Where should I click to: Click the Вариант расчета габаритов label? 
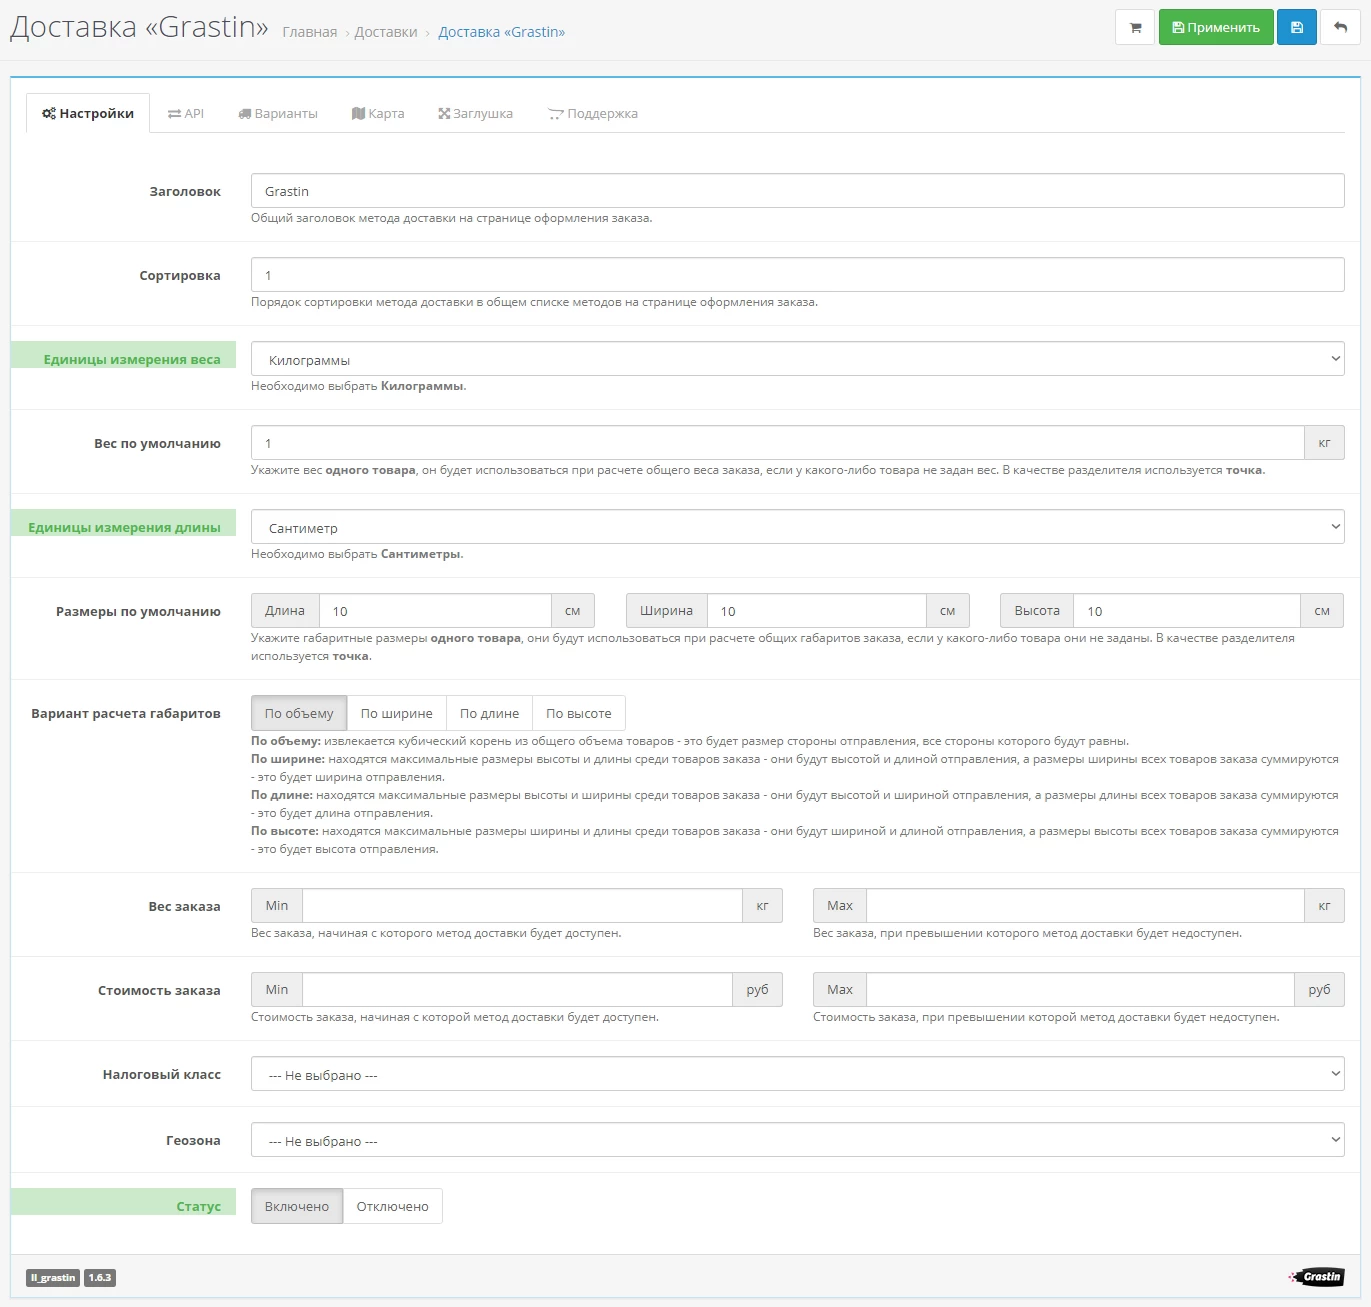pos(126,713)
